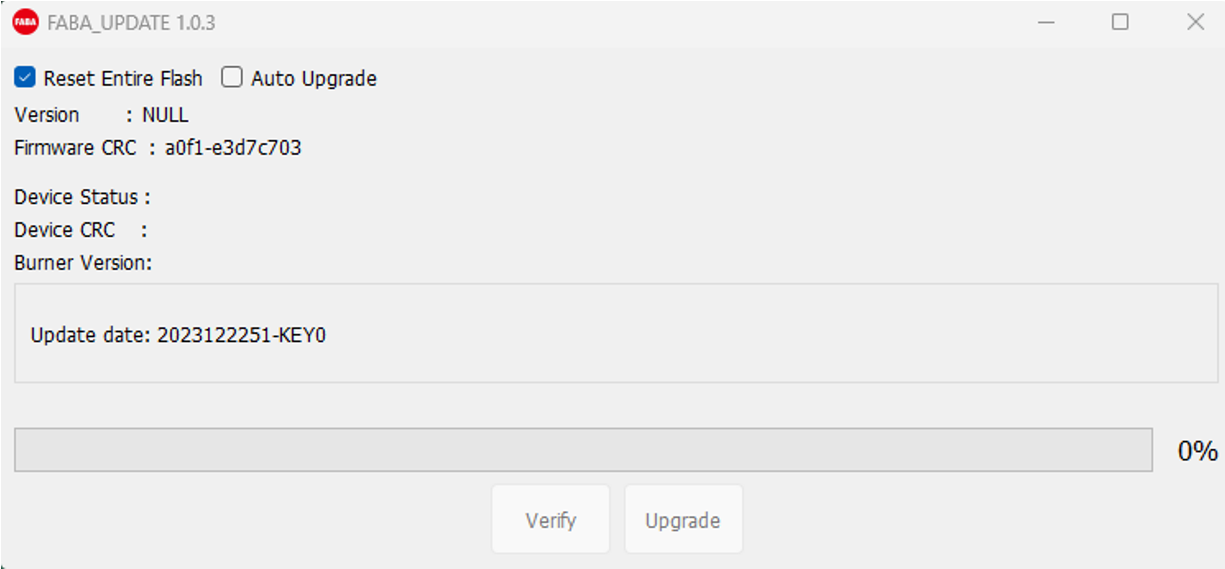Click the Burner Version label

click(83, 263)
